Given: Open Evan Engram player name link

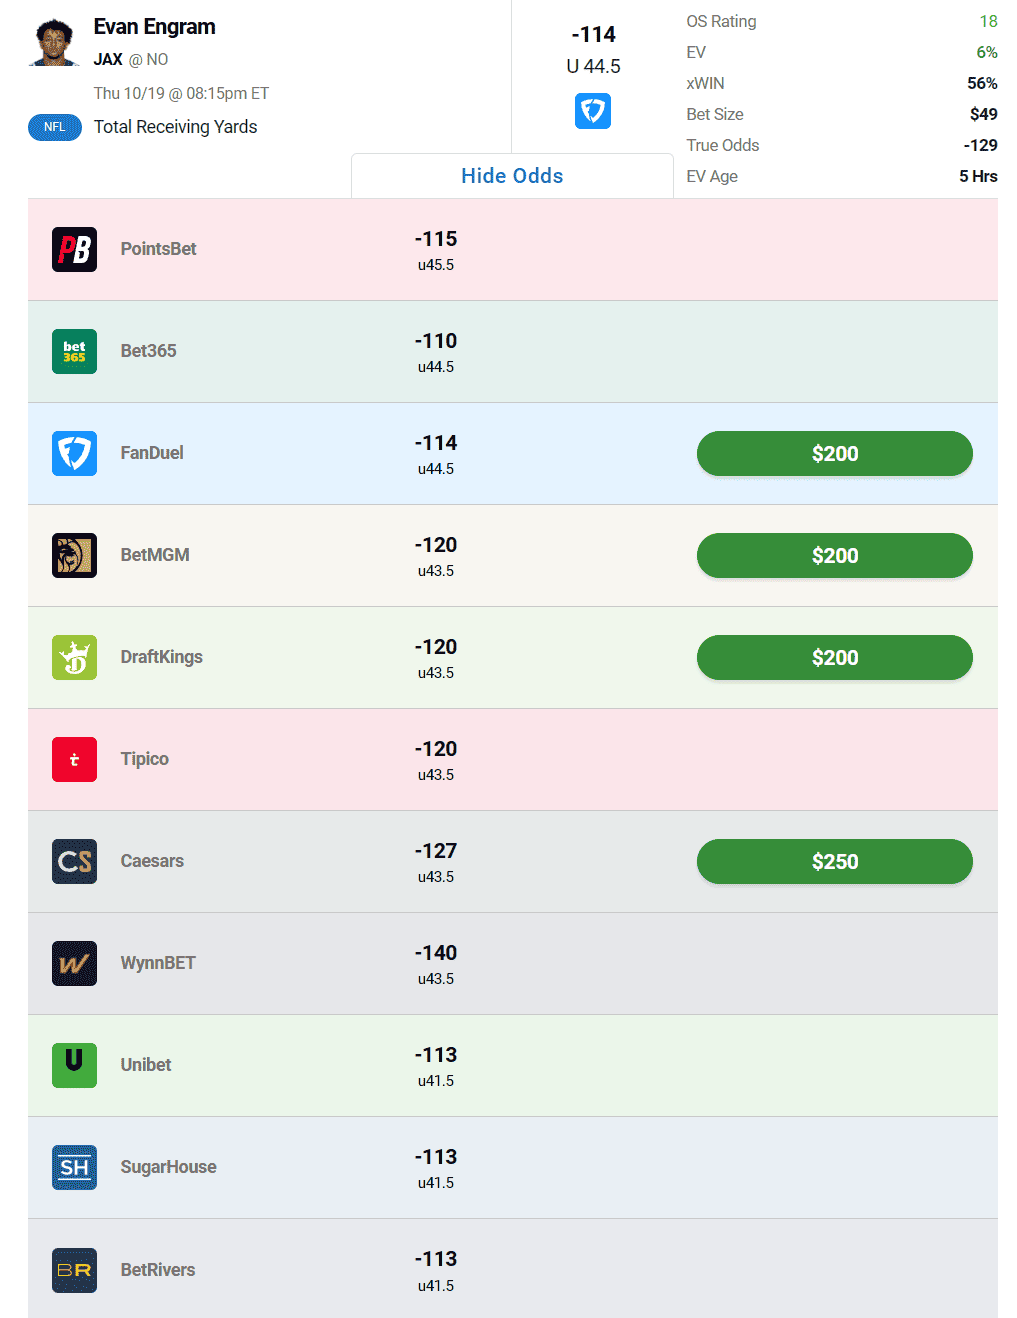Looking at the screenshot, I should click(x=155, y=27).
